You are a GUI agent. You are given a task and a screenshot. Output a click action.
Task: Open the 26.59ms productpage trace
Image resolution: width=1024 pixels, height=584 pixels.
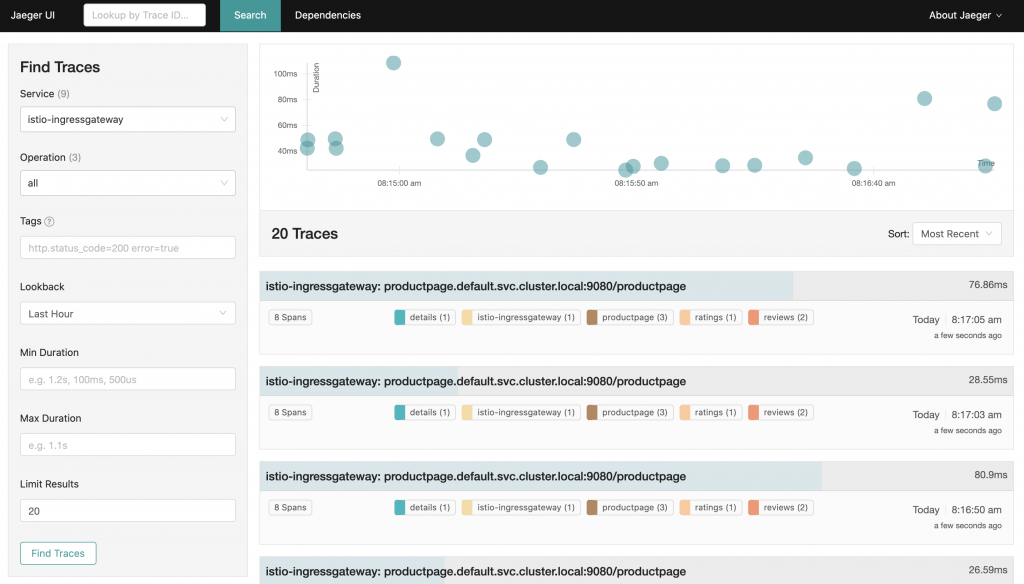tap(636, 570)
